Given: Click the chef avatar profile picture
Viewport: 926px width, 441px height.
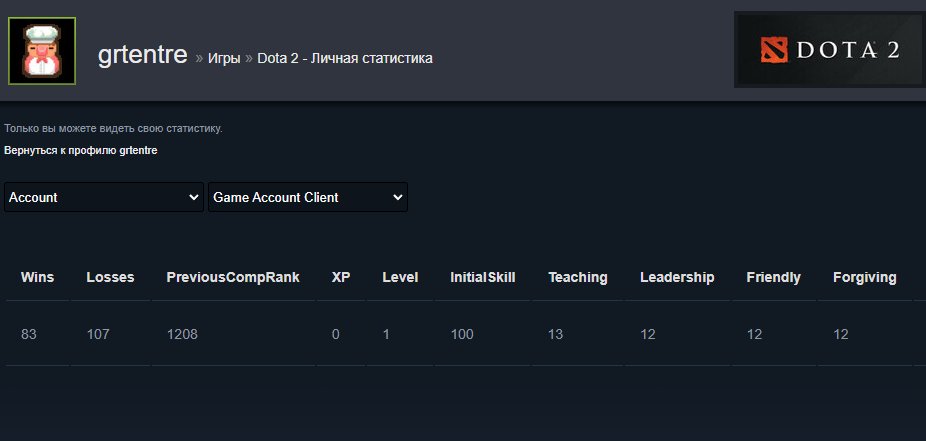Looking at the screenshot, I should point(42,51).
